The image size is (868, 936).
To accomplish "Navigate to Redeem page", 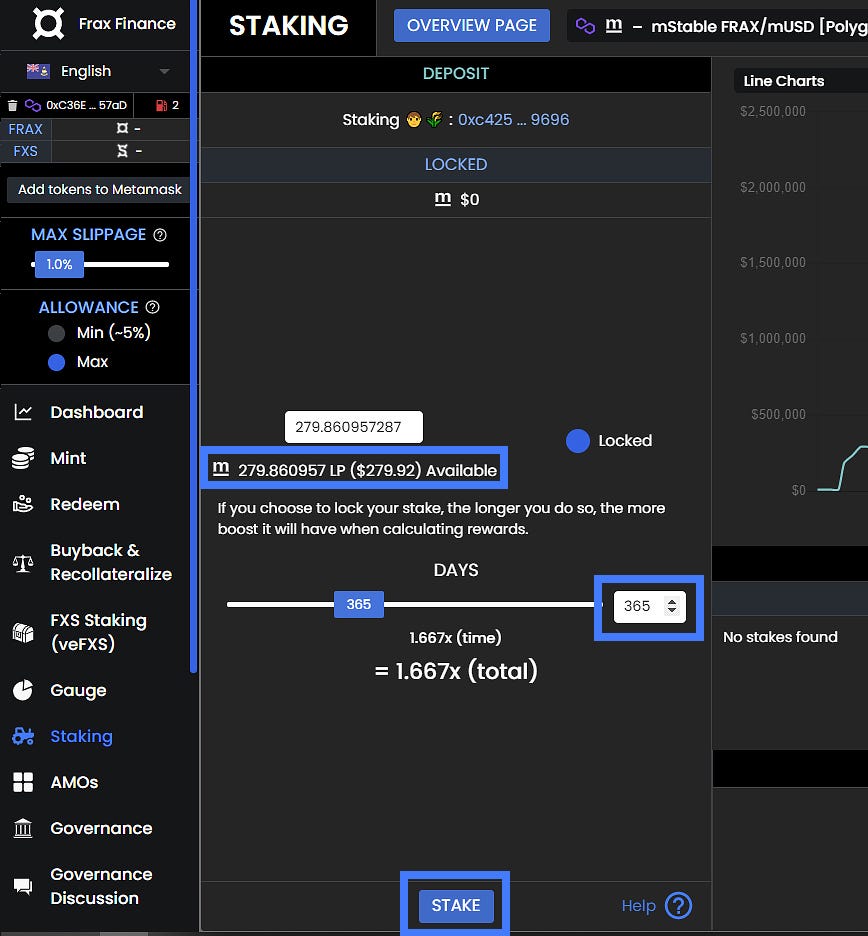I will tap(85, 504).
